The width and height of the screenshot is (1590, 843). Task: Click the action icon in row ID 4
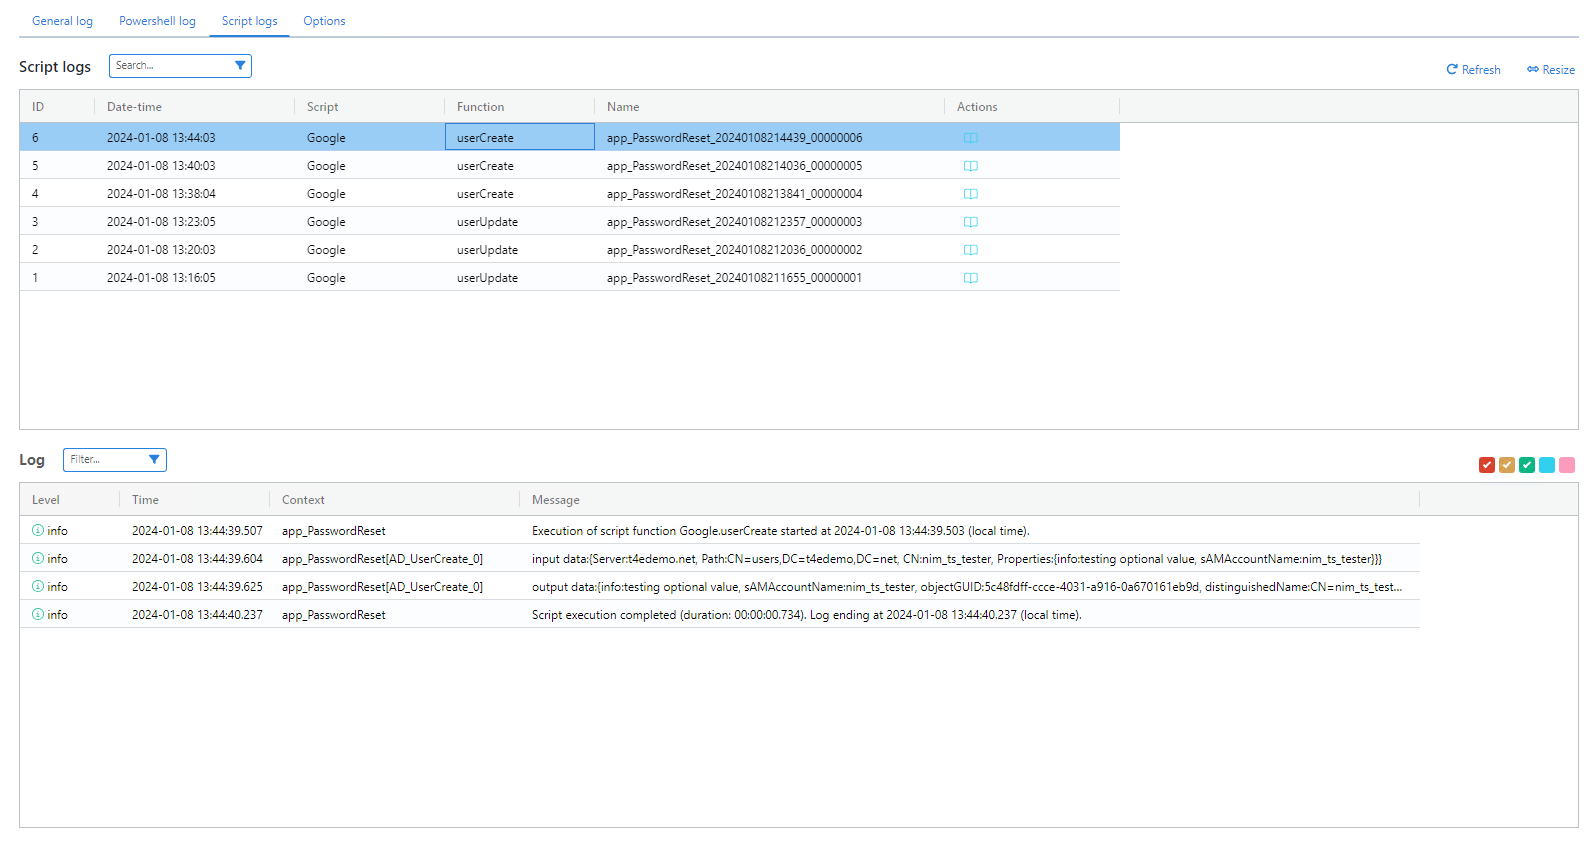tap(970, 194)
